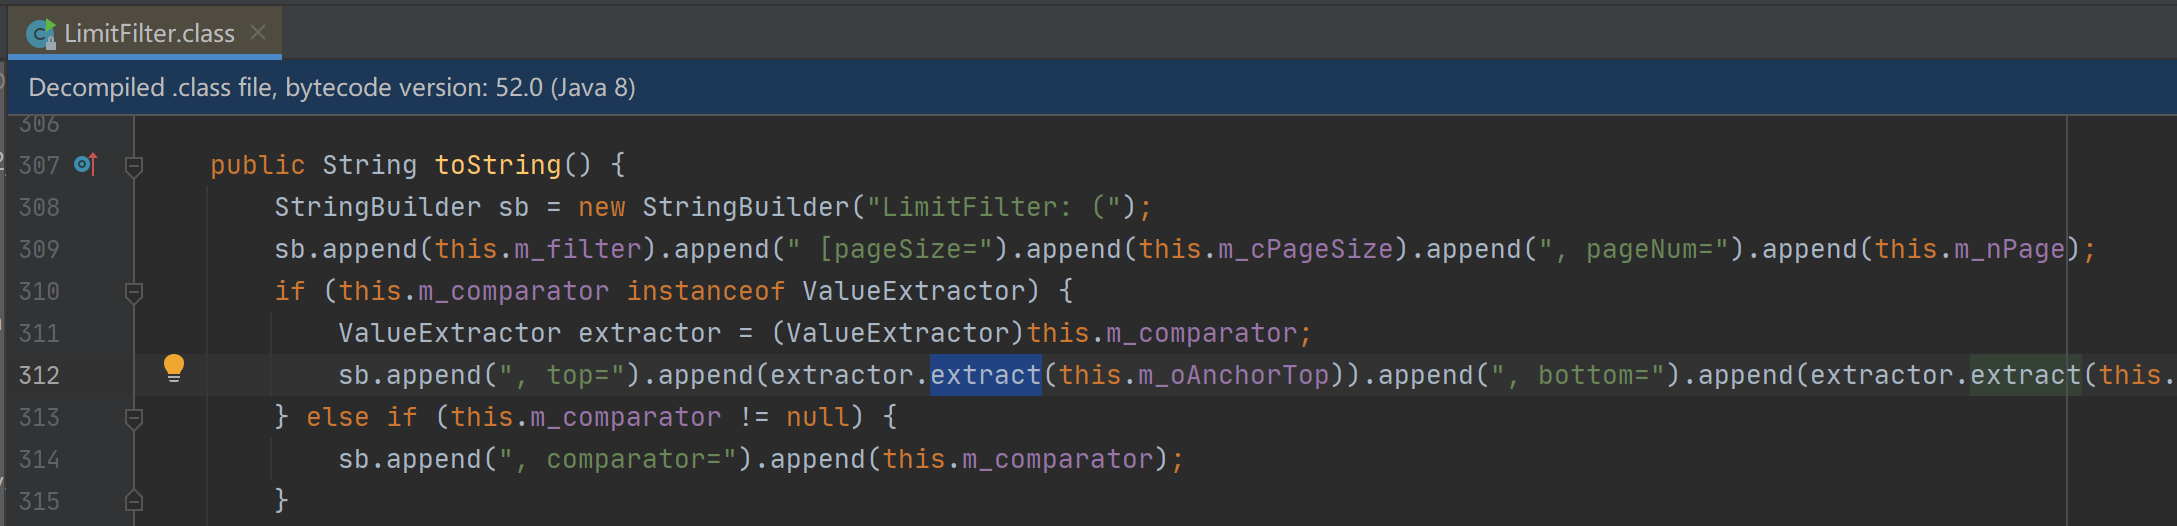Select the LimitFilter.class editor tab
Image resolution: width=2177 pixels, height=526 pixels.
tap(146, 33)
